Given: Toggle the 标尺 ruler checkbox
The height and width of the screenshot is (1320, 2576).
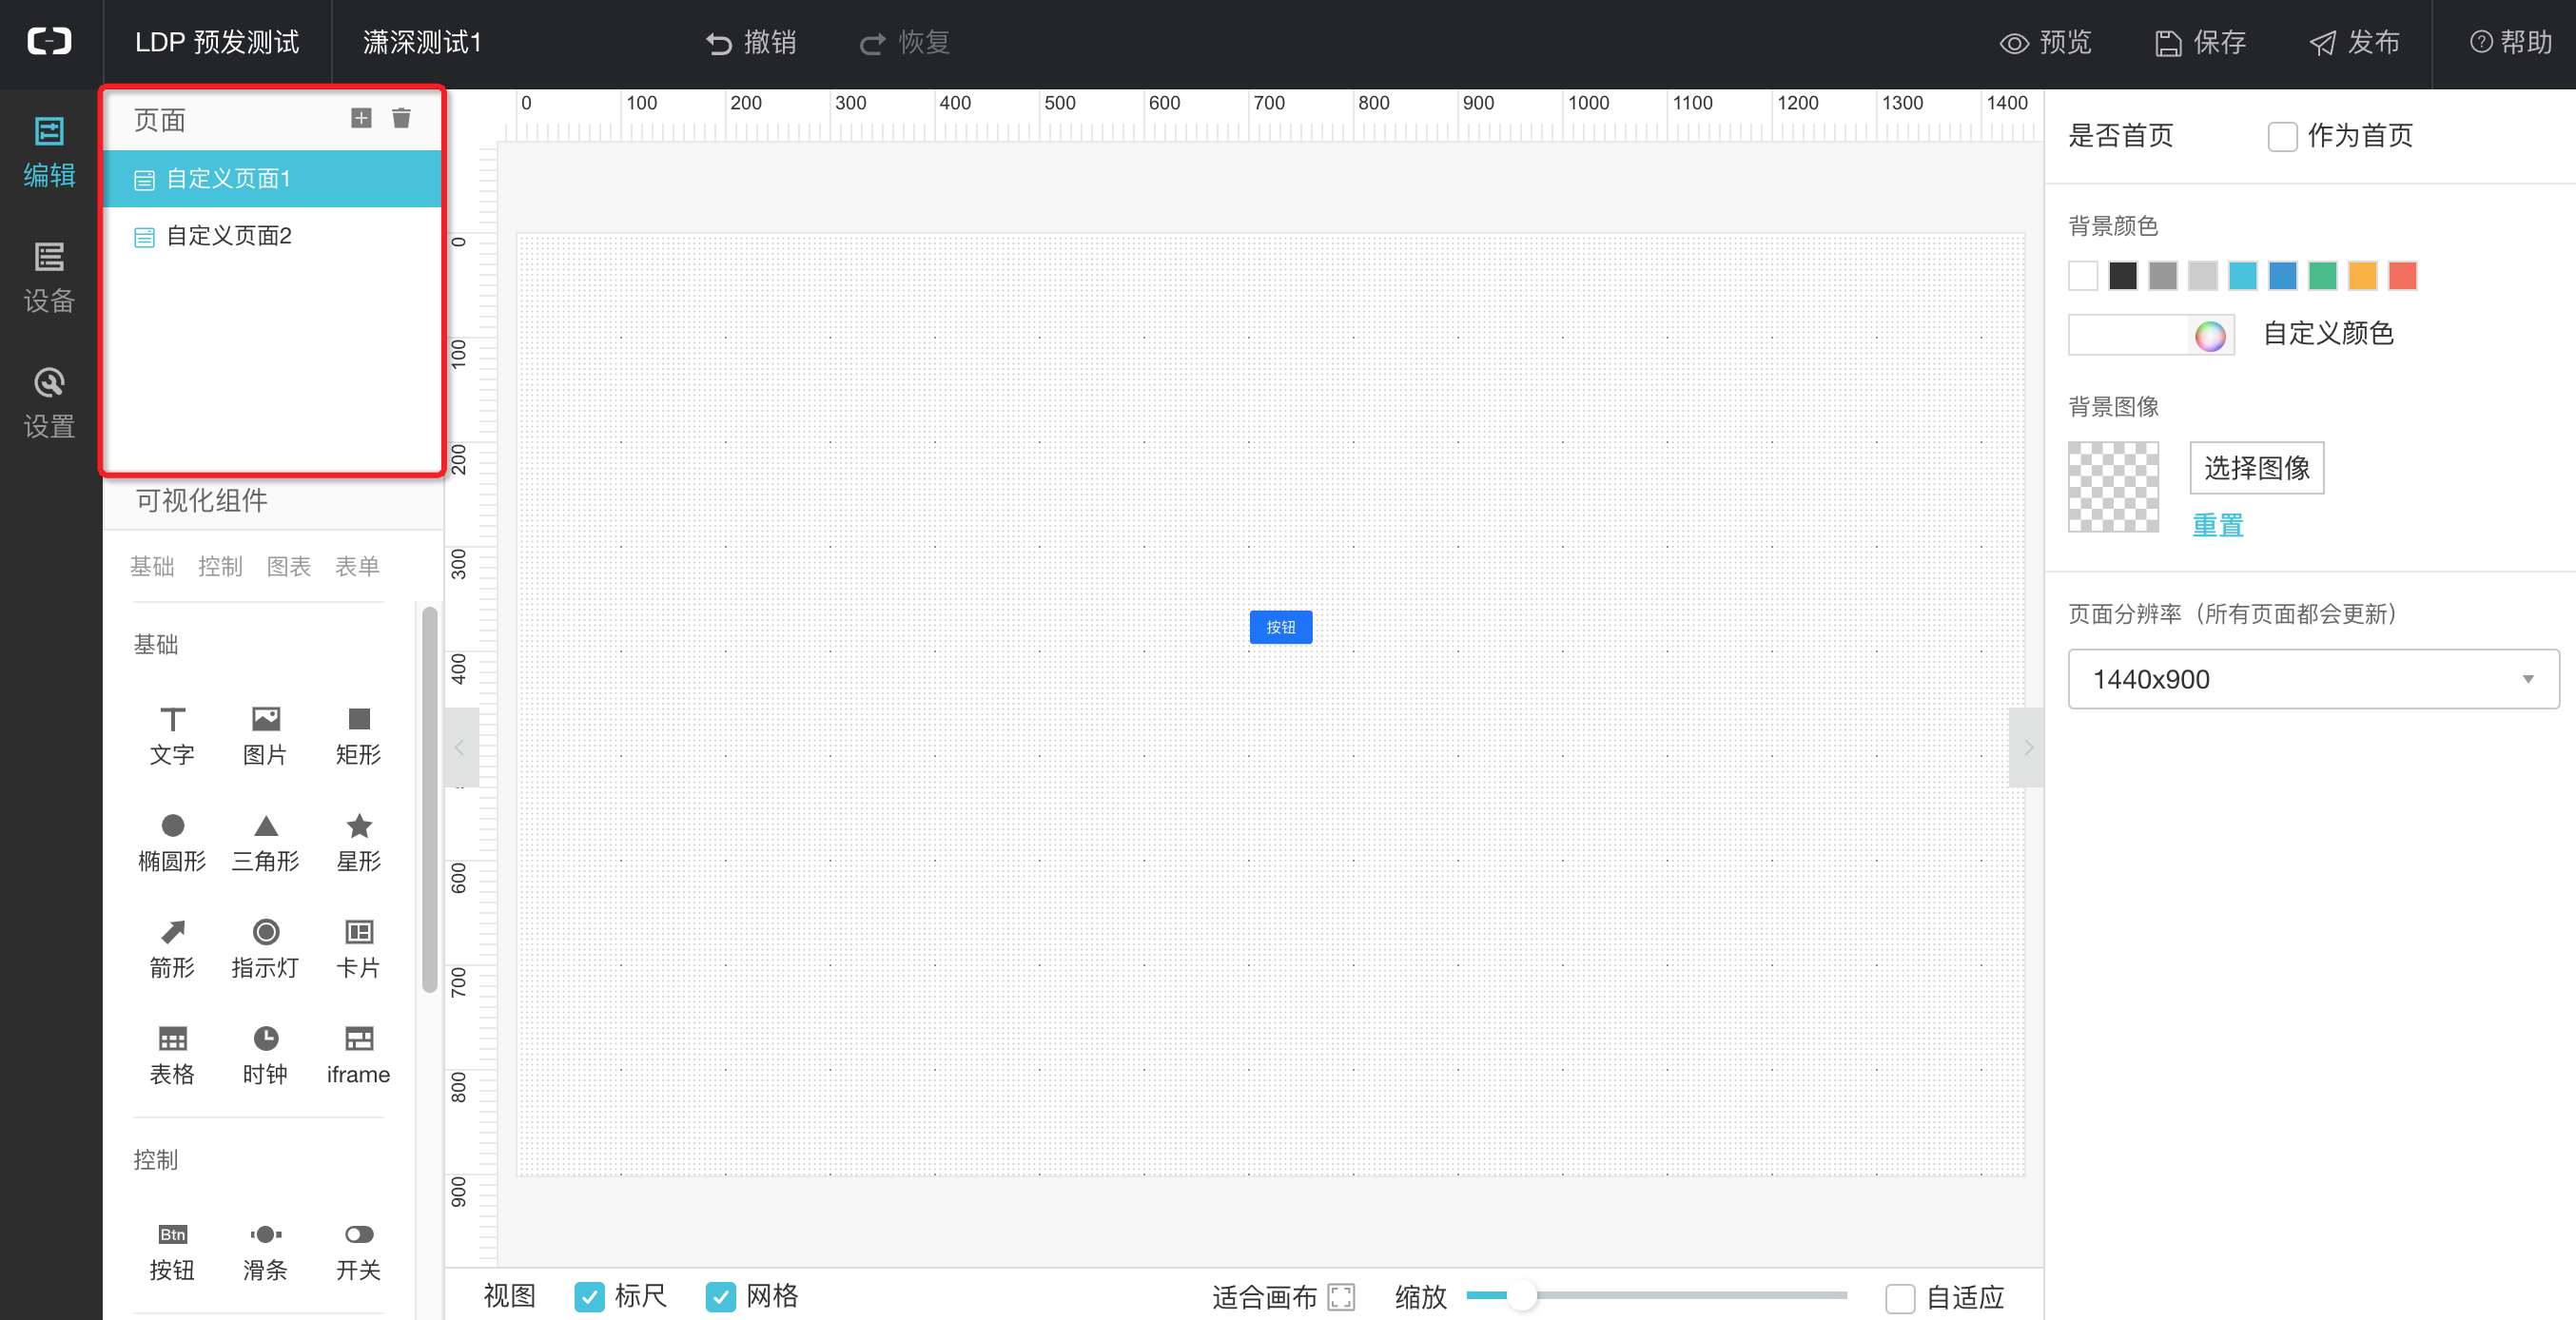Looking at the screenshot, I should (589, 1296).
